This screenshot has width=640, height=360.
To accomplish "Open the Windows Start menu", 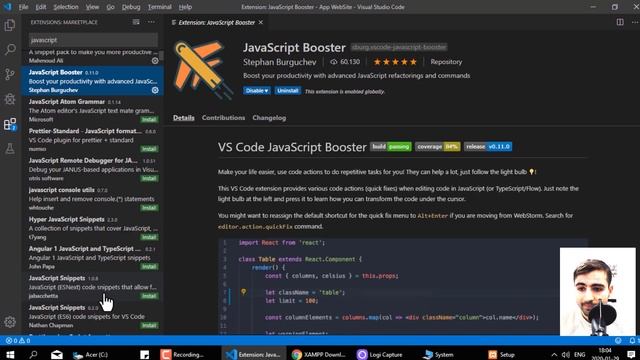I will (x=10, y=354).
